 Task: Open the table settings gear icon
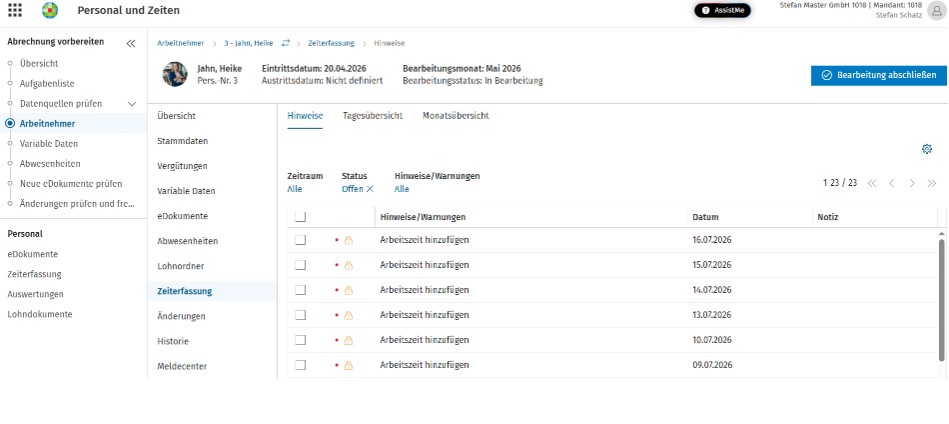click(927, 149)
